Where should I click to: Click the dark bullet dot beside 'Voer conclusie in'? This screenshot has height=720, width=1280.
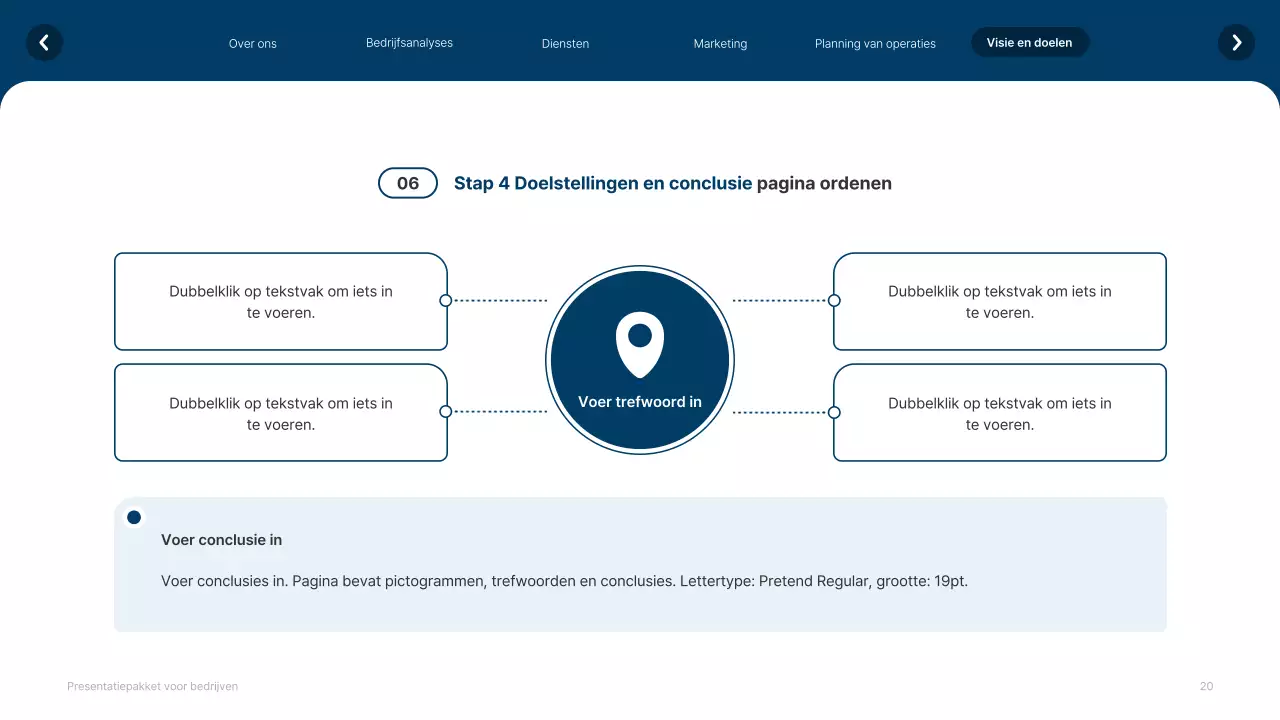click(133, 517)
